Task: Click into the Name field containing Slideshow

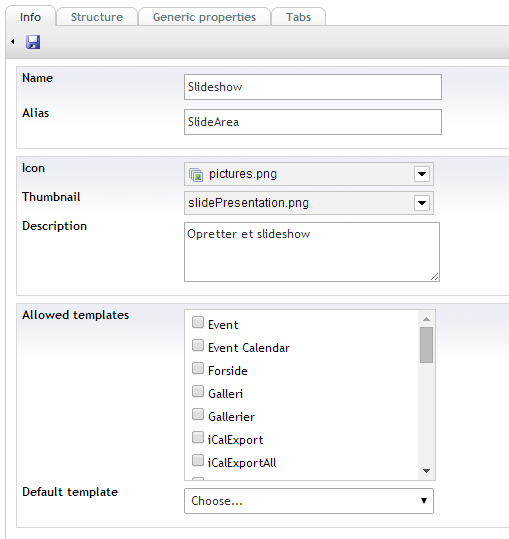Action: [313, 87]
